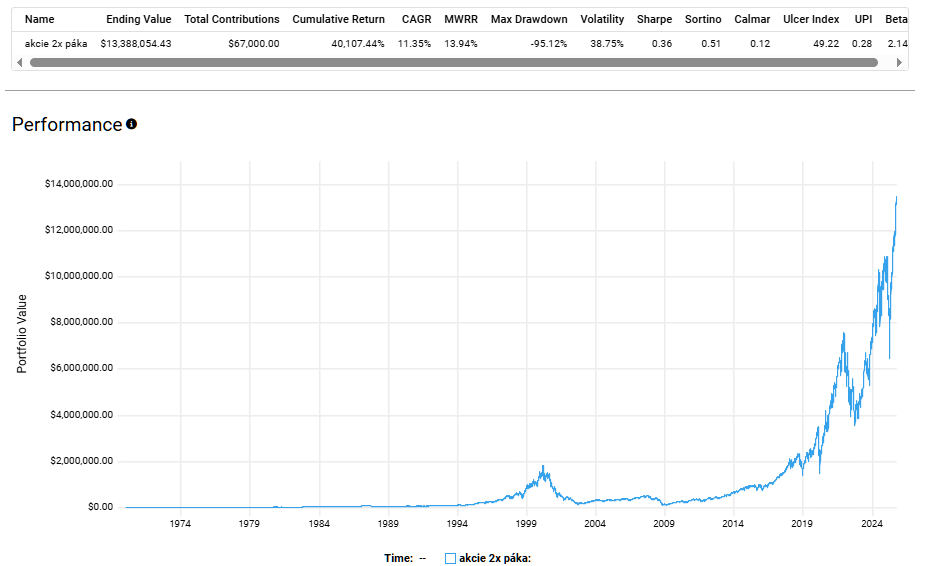Click the MWRR column header
This screenshot has width=926, height=566.
click(x=461, y=19)
